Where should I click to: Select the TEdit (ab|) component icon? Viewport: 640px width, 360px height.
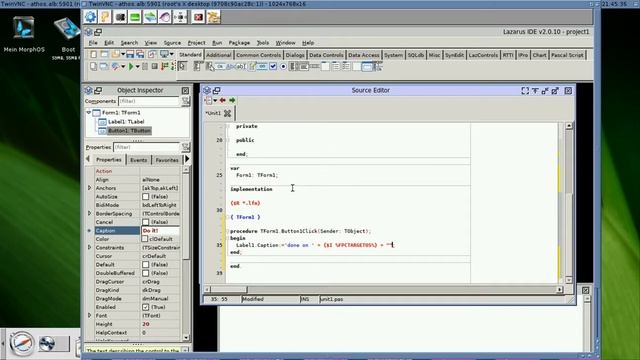pyautogui.click(x=241, y=67)
